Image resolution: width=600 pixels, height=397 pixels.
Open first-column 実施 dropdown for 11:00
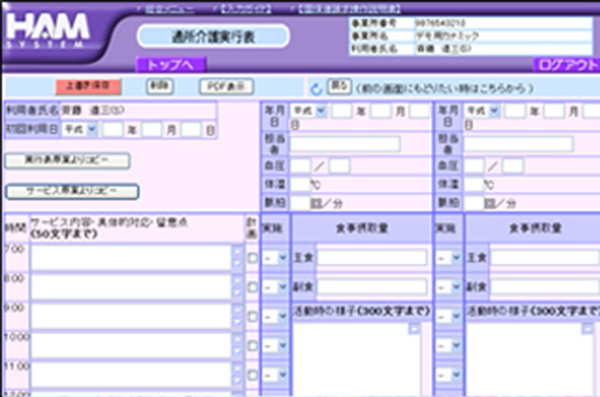[275, 375]
